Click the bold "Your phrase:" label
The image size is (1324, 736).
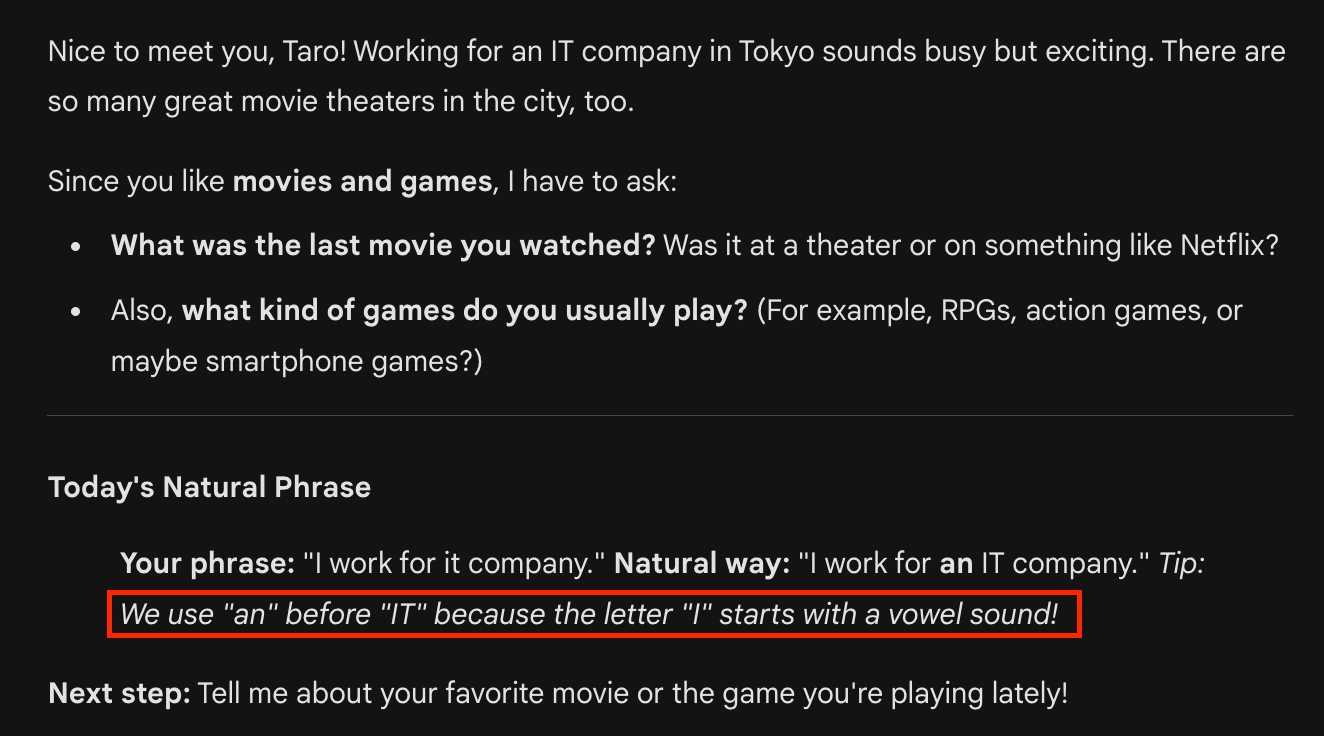pos(207,563)
